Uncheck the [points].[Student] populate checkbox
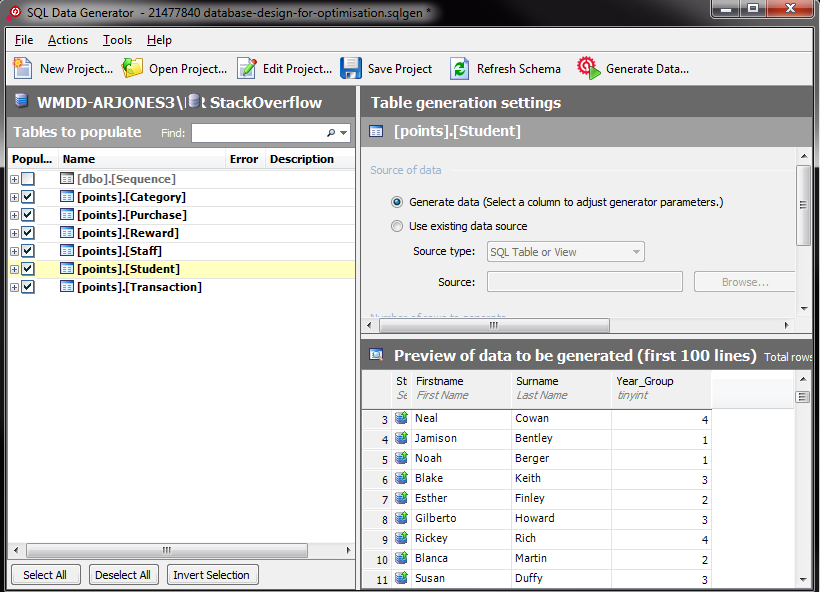The height and width of the screenshot is (592, 820). (x=28, y=269)
